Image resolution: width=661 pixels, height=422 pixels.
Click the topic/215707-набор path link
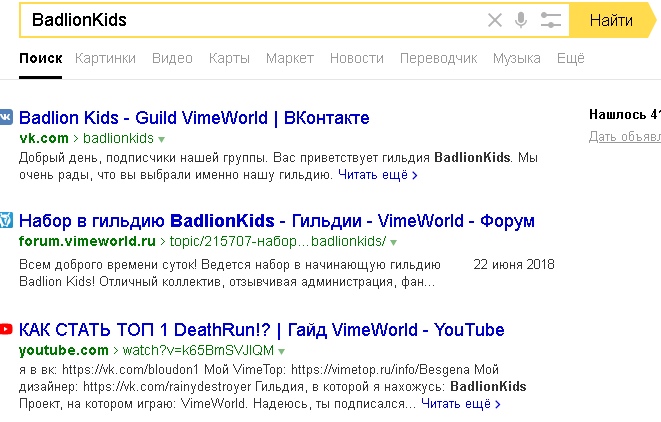278,241
